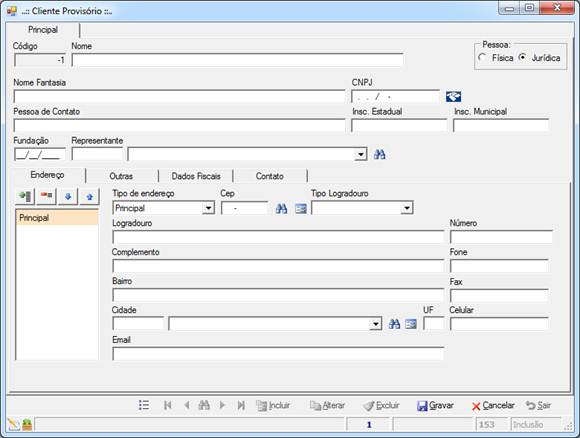Click the Logradouro input field
Image resolution: width=580 pixels, height=438 pixels.
(x=278, y=237)
